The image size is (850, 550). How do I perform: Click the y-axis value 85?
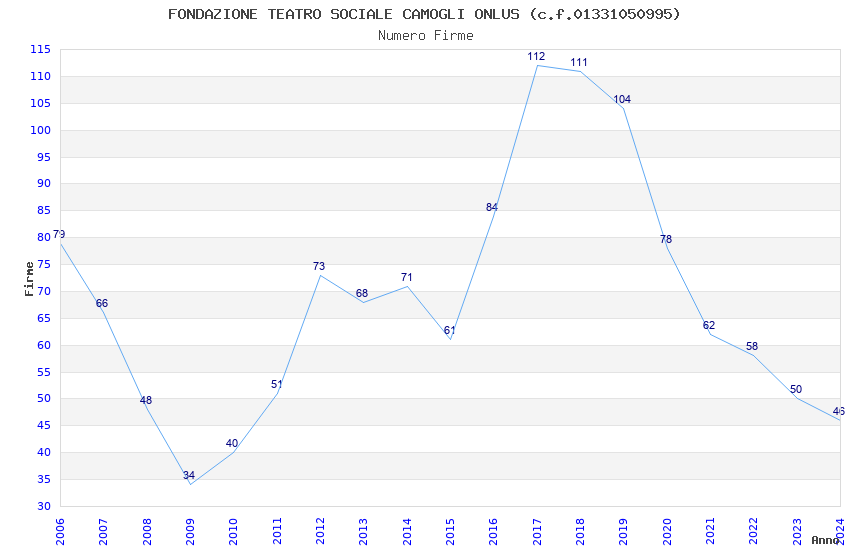[44, 210]
